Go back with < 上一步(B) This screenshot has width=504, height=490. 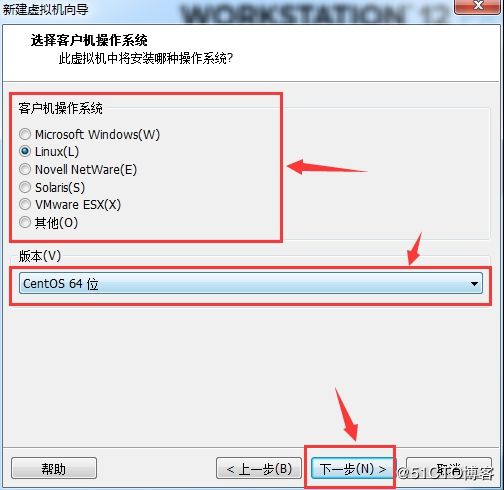(259, 469)
